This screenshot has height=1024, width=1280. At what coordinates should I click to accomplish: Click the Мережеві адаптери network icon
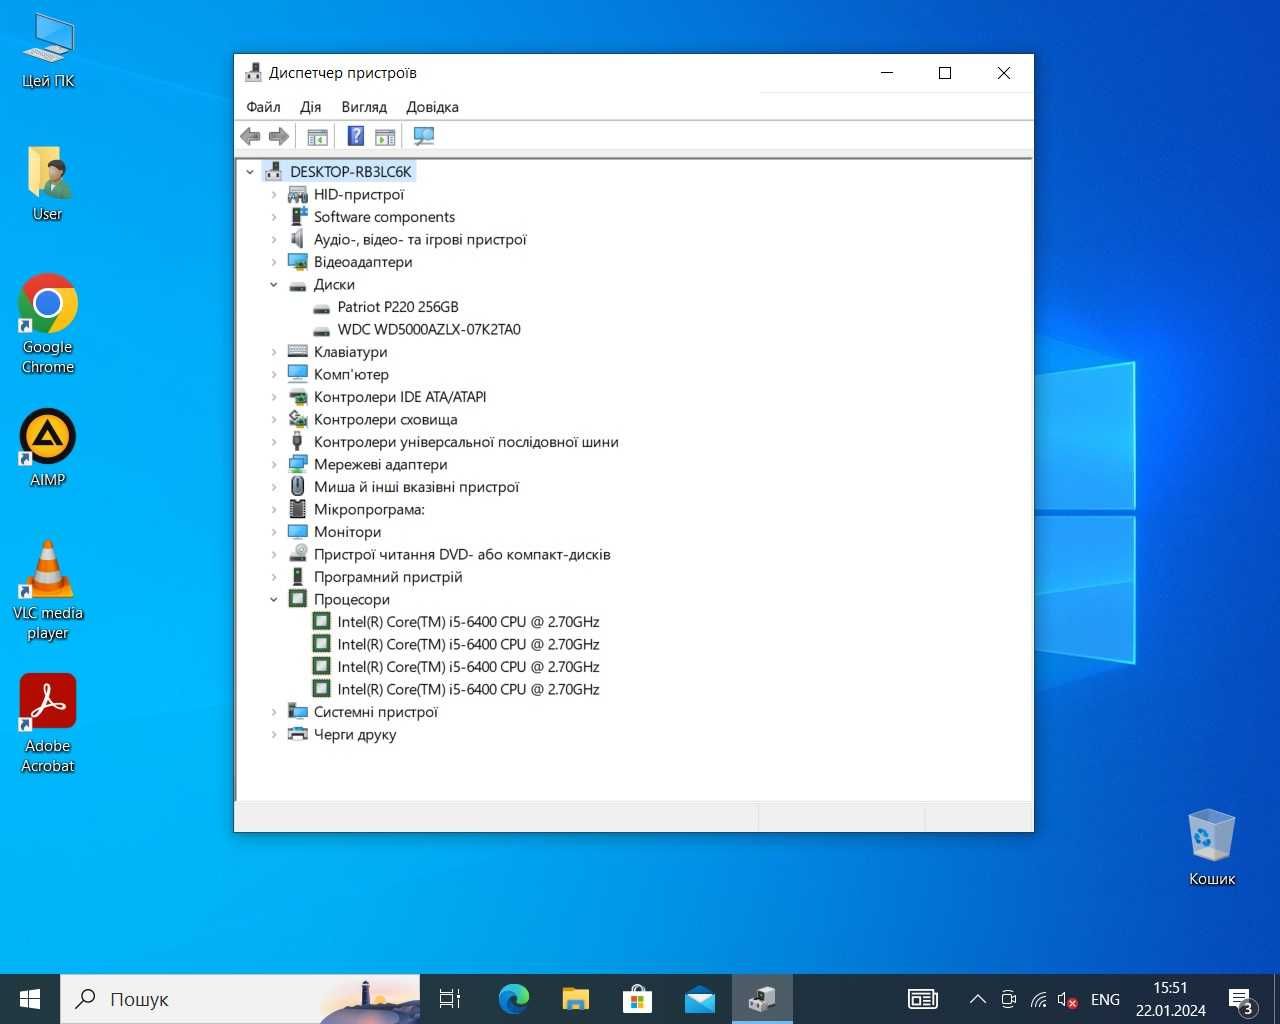coord(297,465)
